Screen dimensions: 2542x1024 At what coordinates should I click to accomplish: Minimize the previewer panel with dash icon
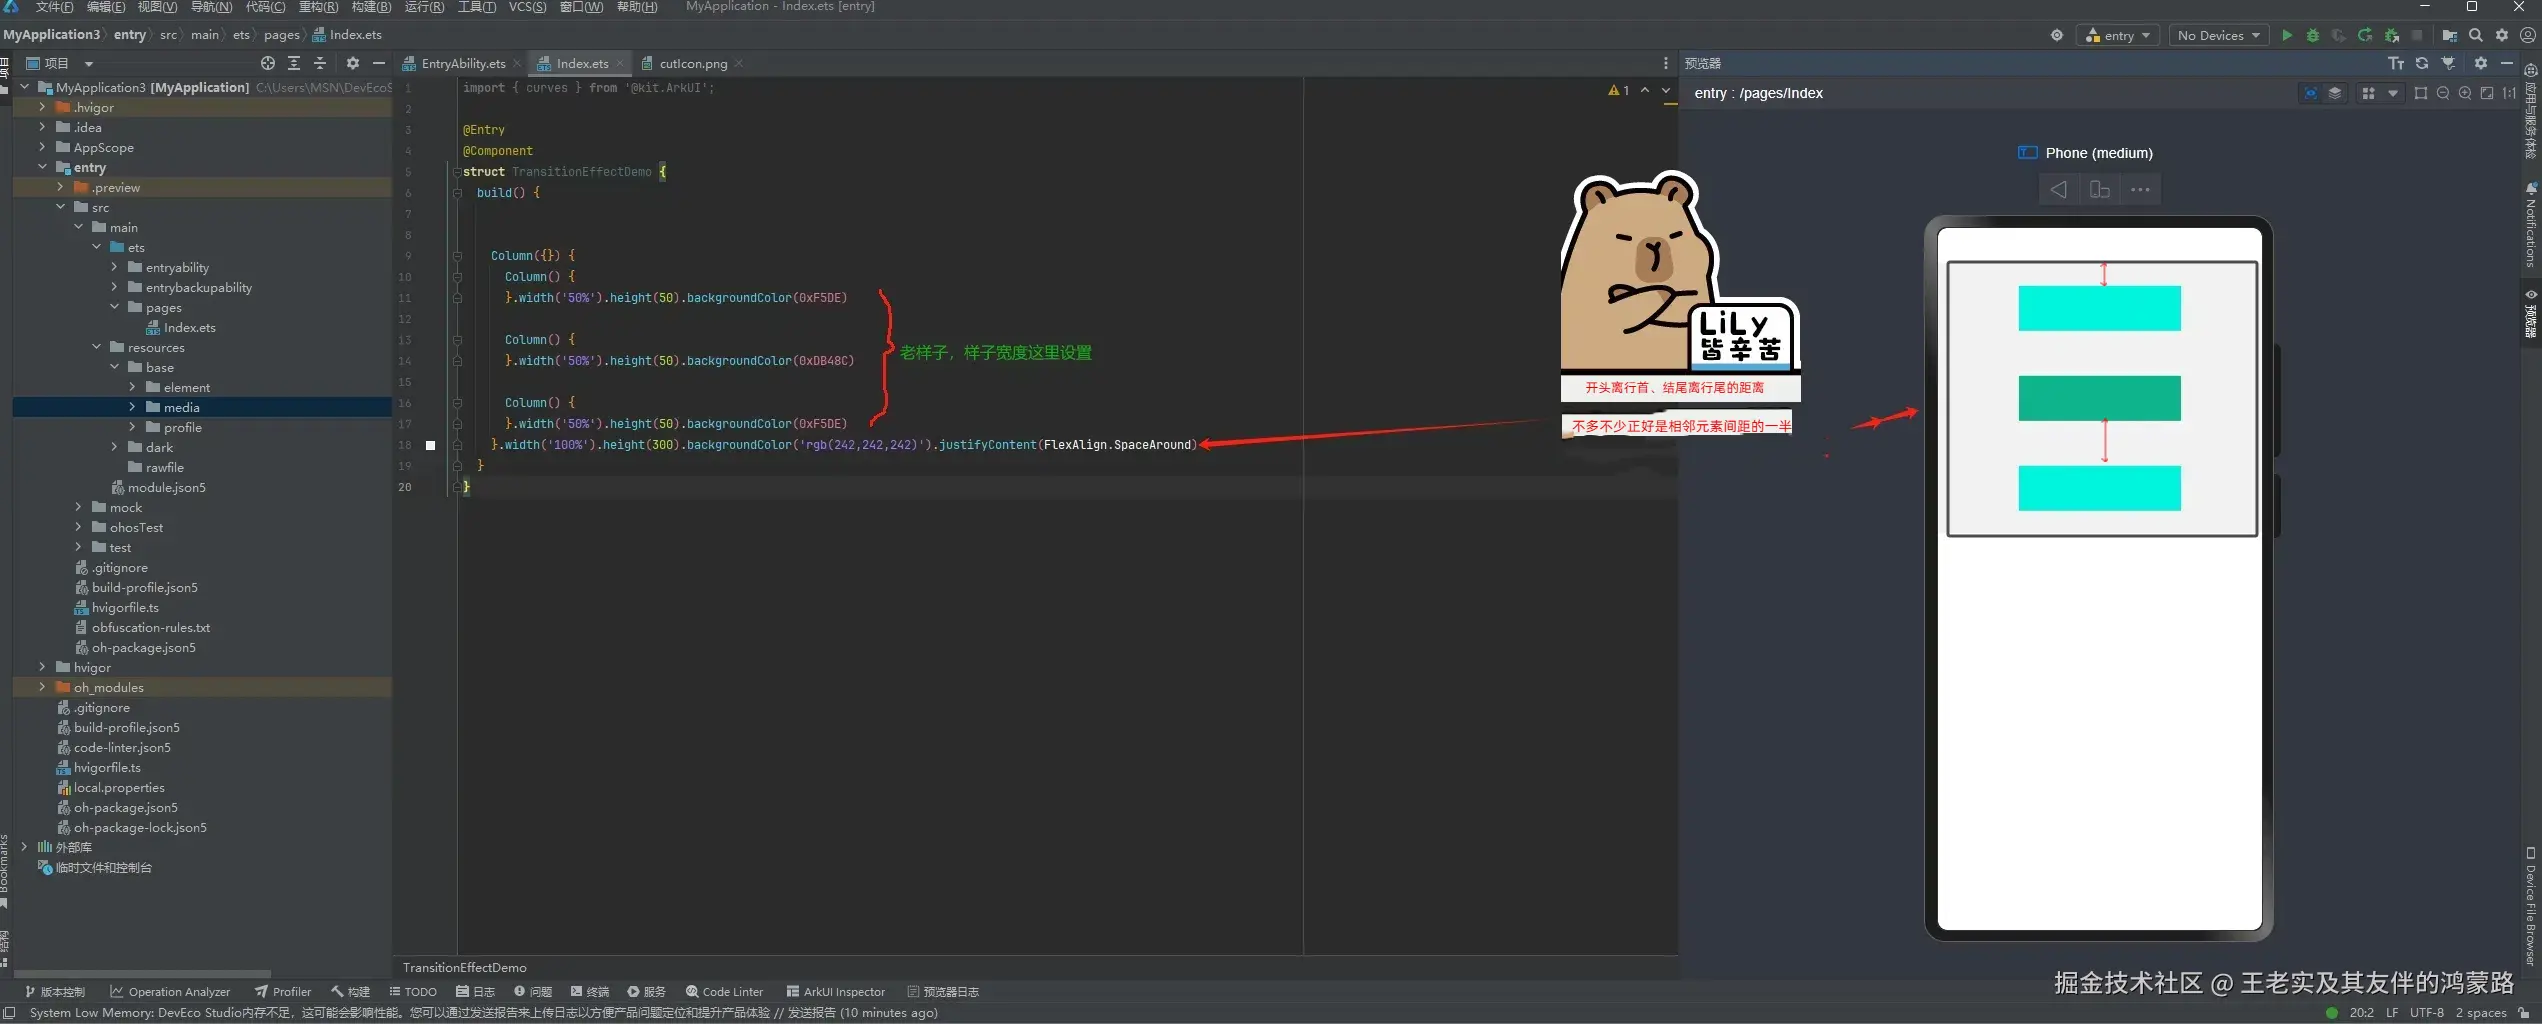coord(2507,63)
